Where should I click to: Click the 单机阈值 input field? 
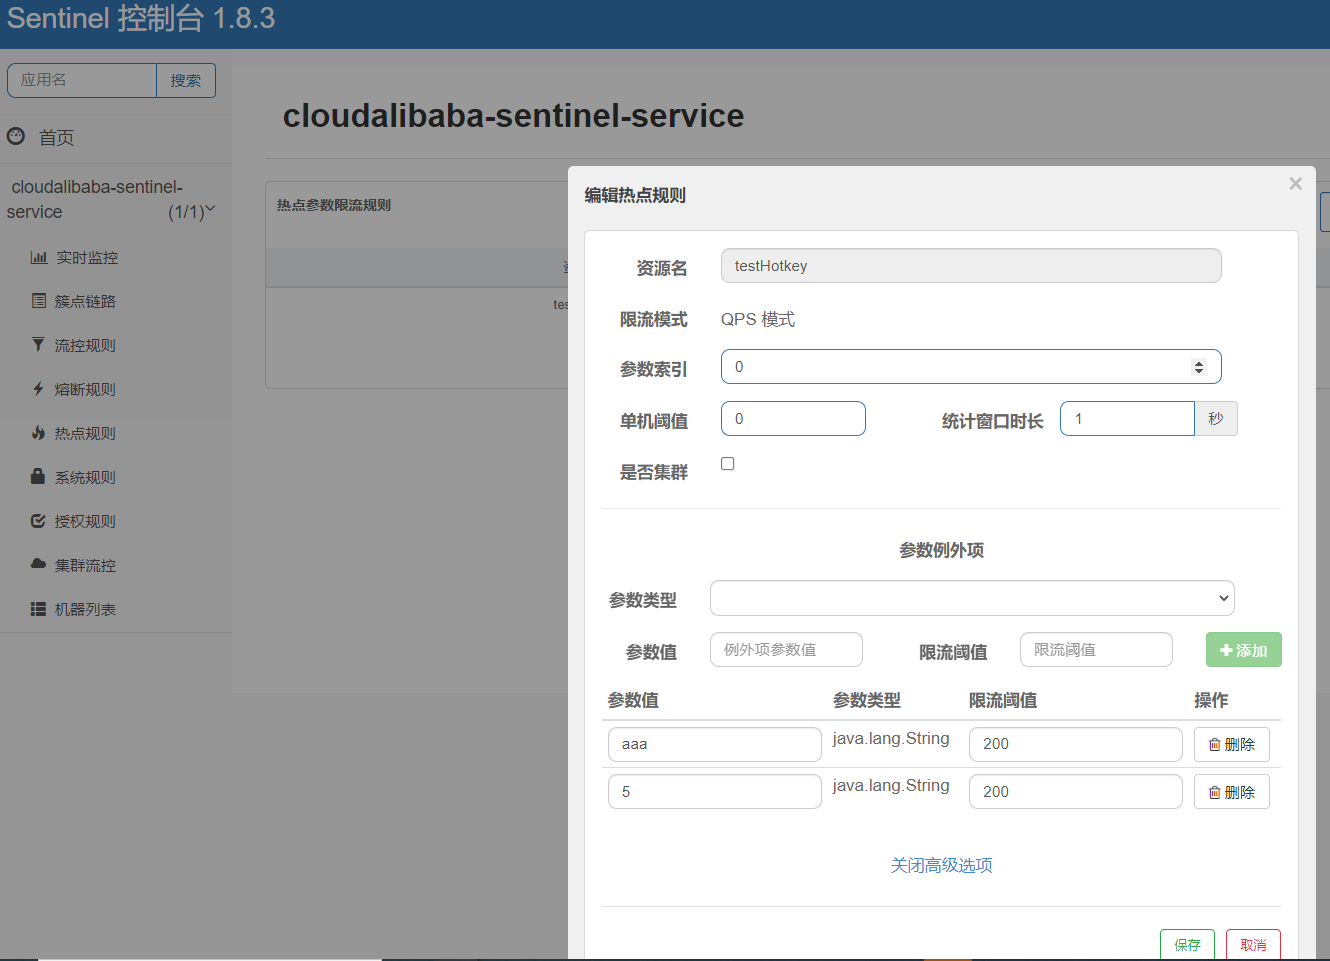click(793, 419)
